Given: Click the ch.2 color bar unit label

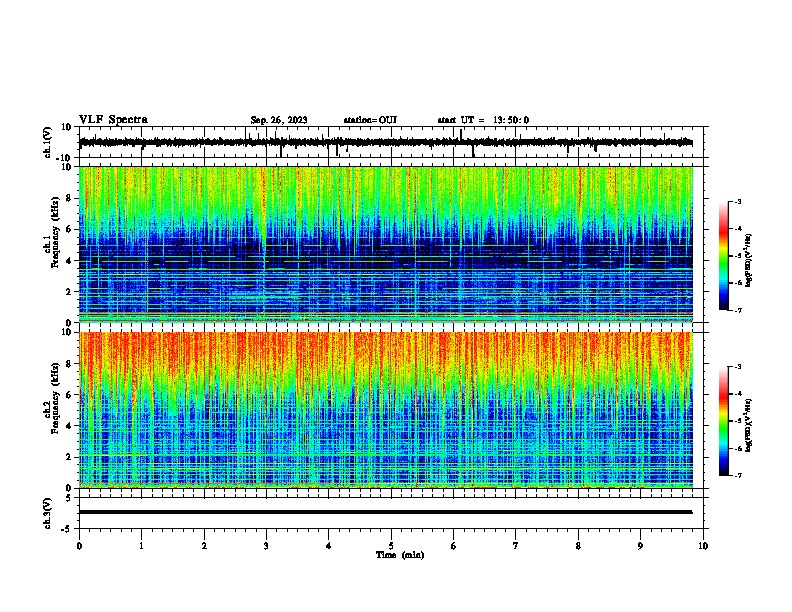Looking at the screenshot, I should (x=748, y=425).
